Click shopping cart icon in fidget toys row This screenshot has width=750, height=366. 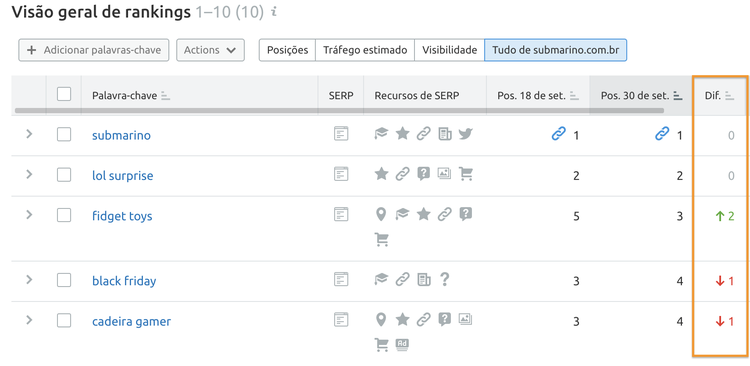[381, 239]
